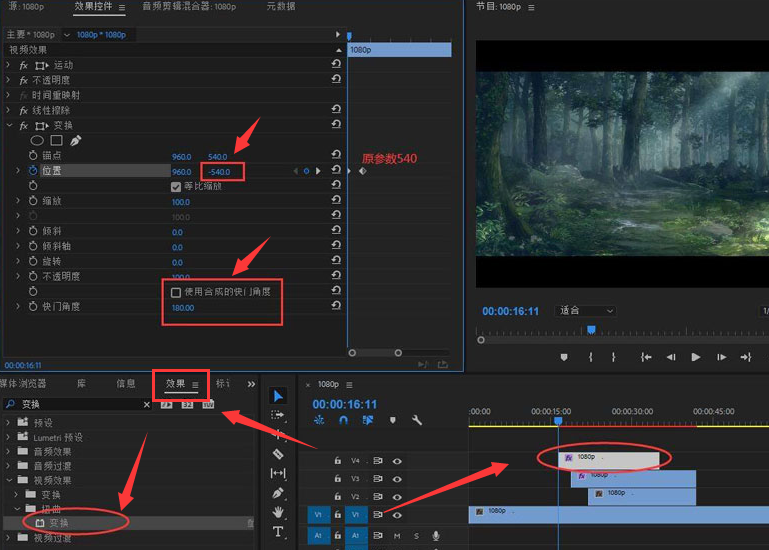Click the stopwatch next to 位置
769x550 pixels.
pos(32,171)
